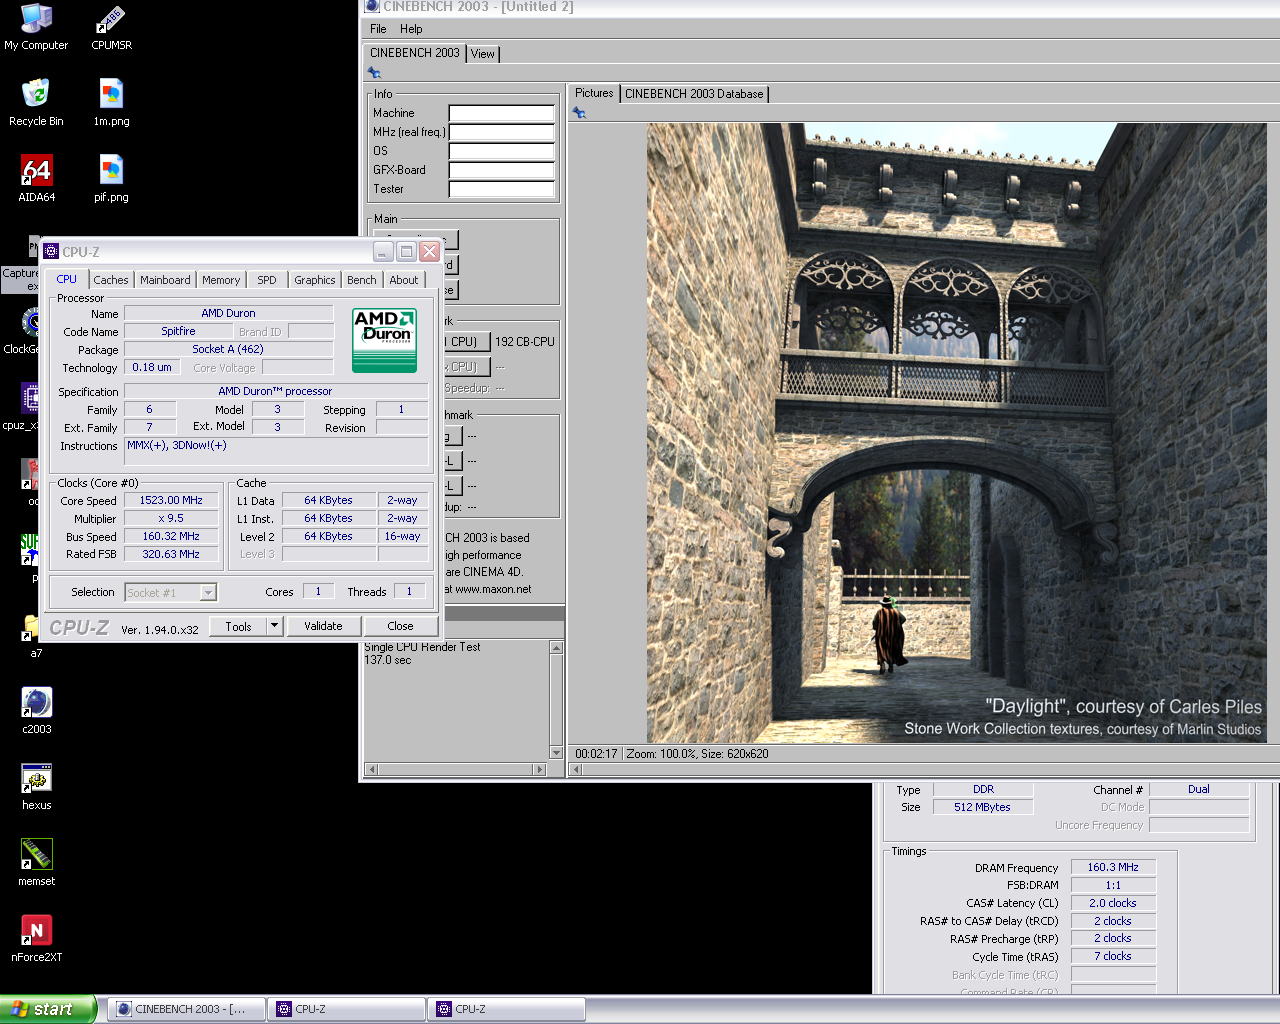Open the Memory tab in CPU-Z
Viewport: 1280px width, 1024px height.
221,280
